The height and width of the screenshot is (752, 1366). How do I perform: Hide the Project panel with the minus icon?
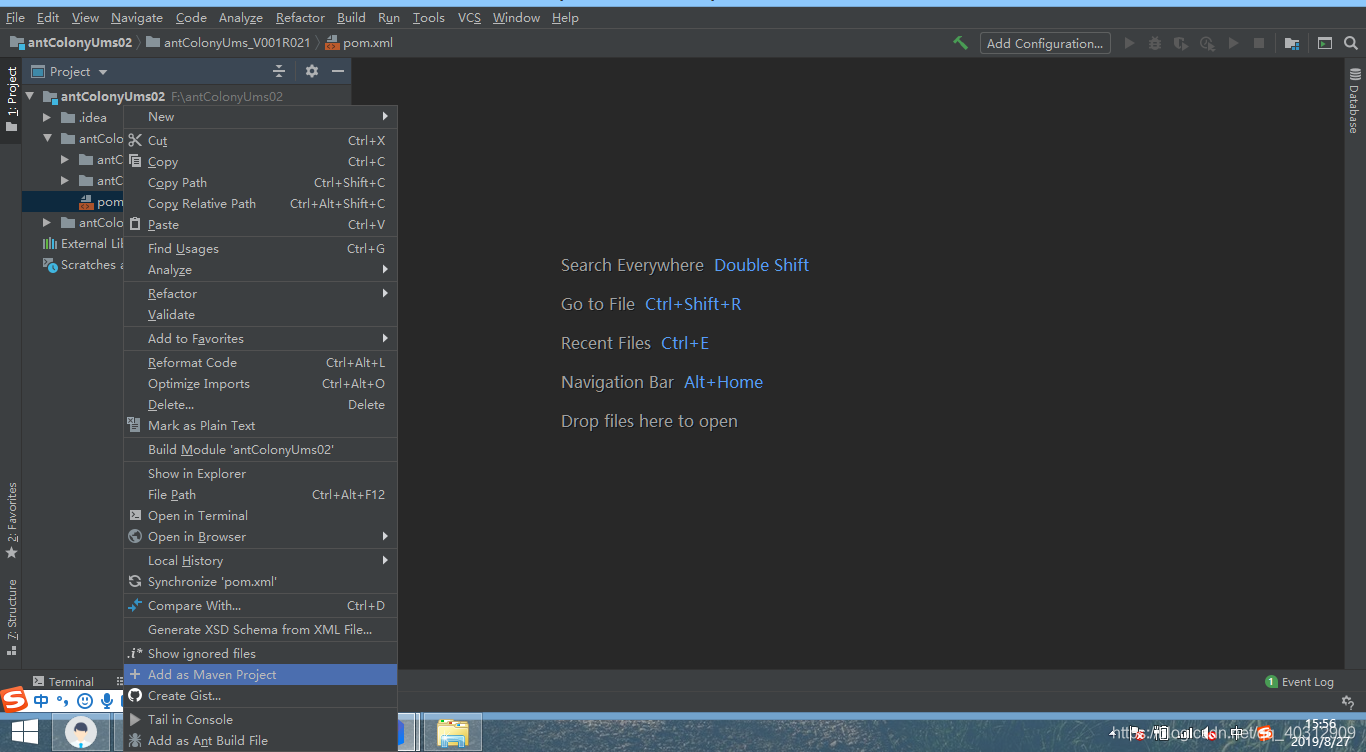[338, 71]
